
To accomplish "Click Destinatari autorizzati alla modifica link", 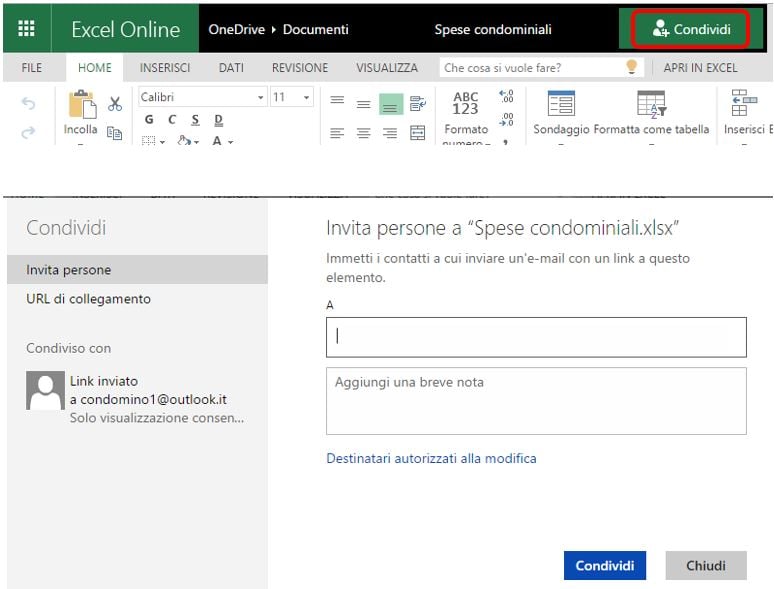I will 431,458.
